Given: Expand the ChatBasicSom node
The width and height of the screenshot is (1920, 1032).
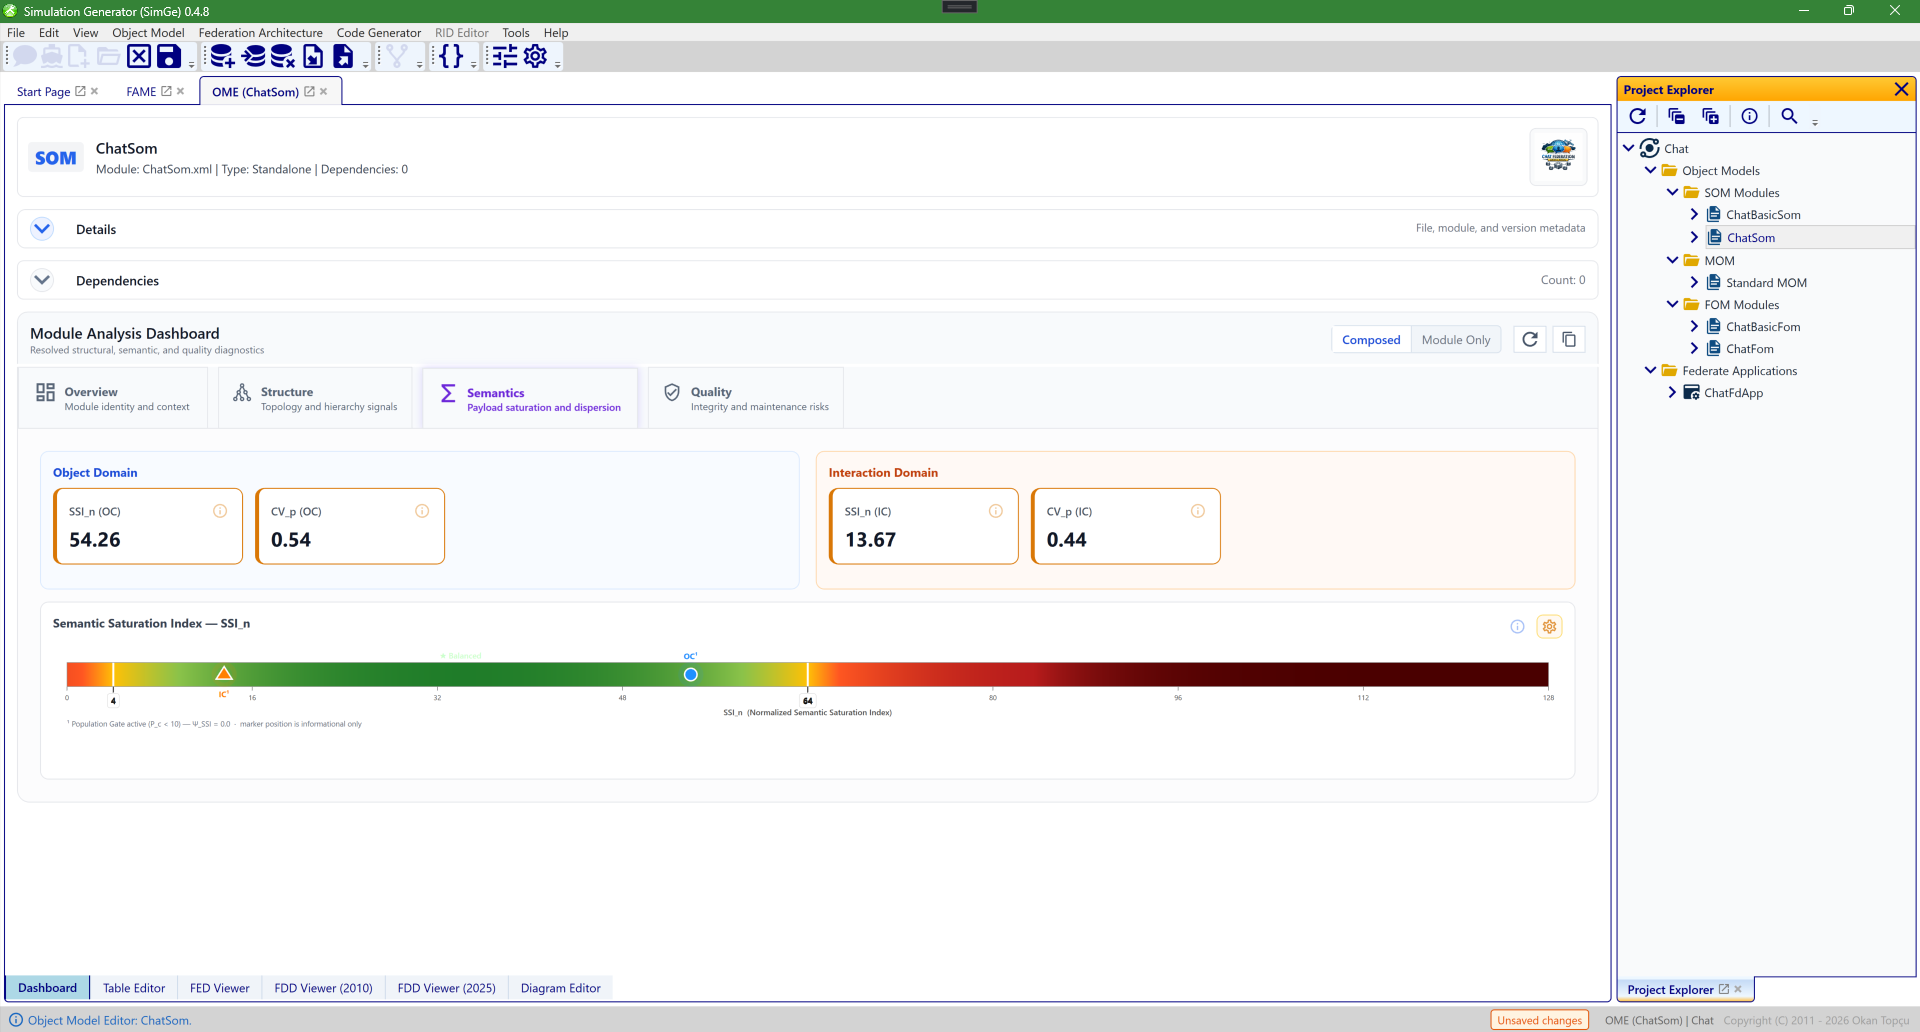Looking at the screenshot, I should [1694, 214].
